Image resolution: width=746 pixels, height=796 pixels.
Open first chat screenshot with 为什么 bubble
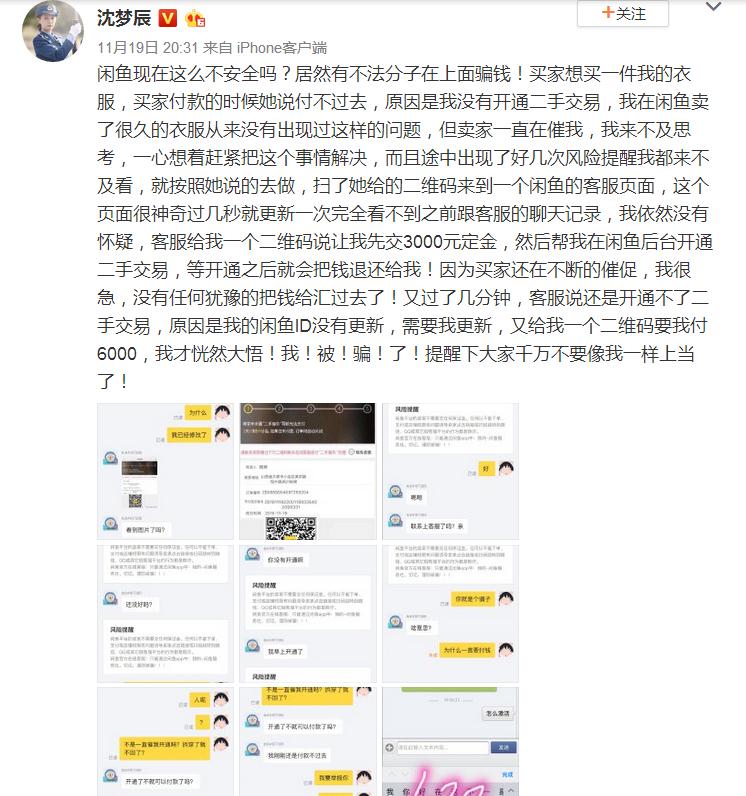[x=165, y=471]
